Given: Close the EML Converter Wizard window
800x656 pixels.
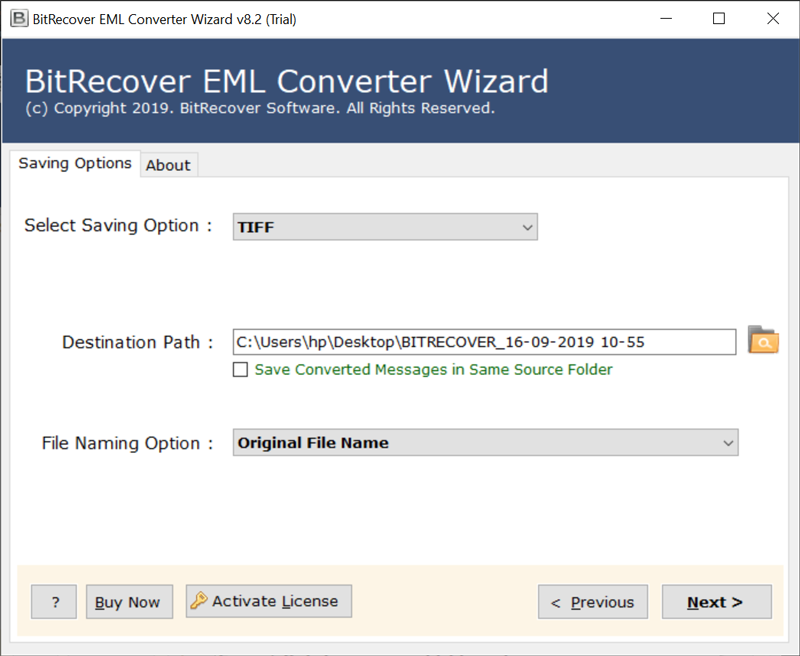Looking at the screenshot, I should coord(773,19).
